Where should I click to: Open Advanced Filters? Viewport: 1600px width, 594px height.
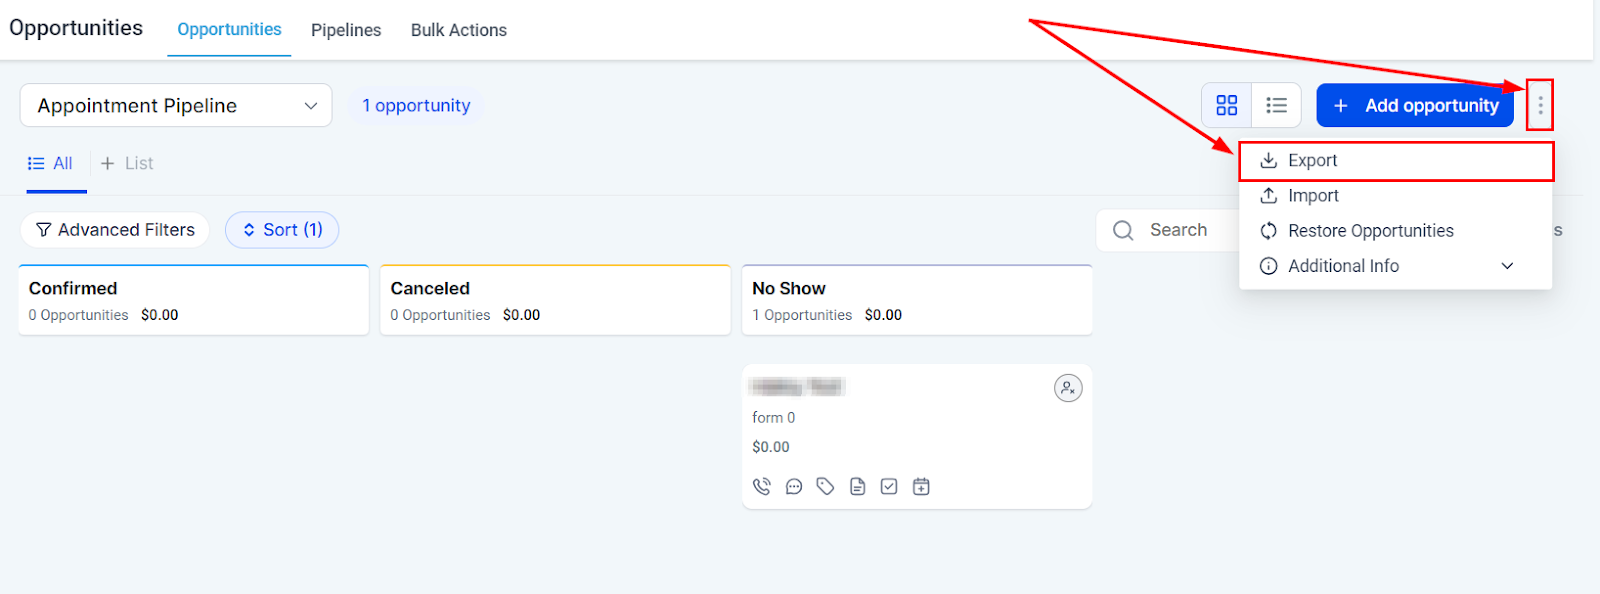[115, 230]
